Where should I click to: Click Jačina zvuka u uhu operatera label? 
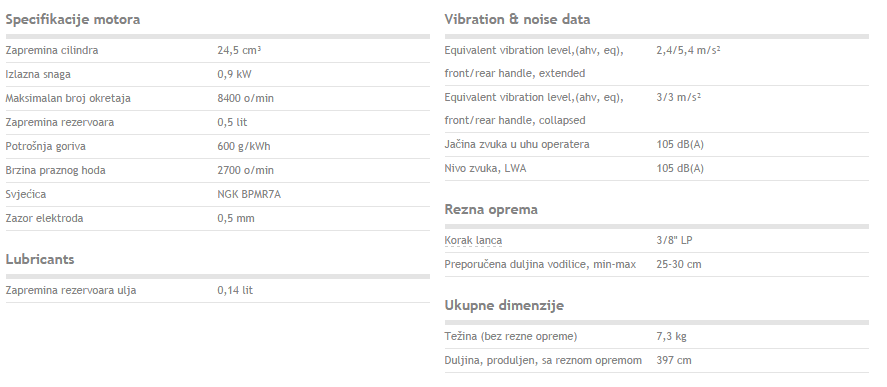pos(517,144)
